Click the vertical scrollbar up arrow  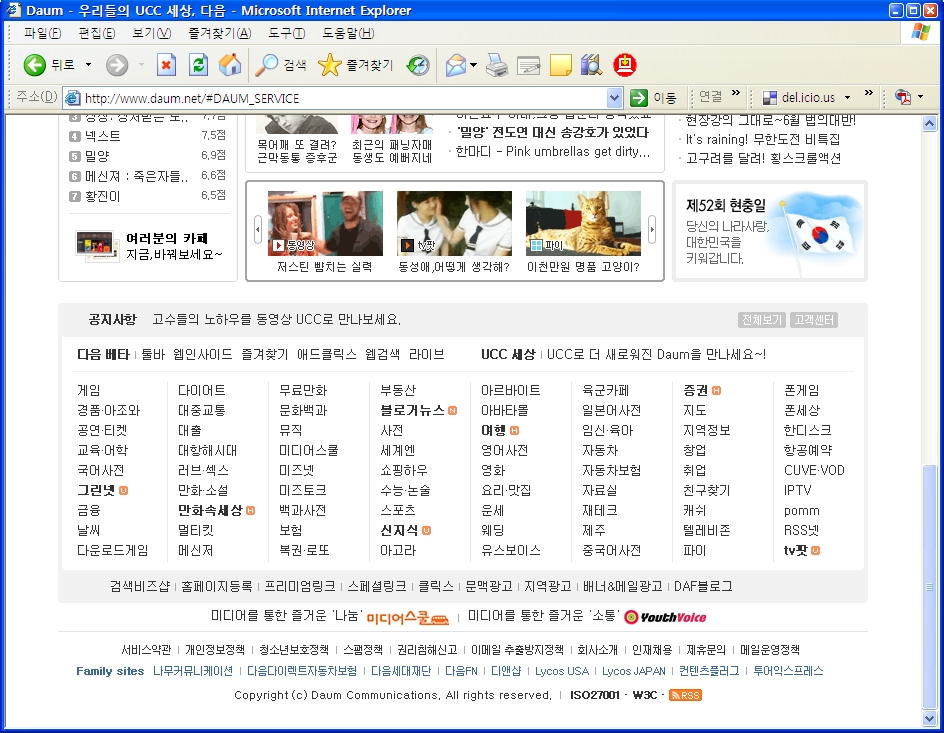pos(929,124)
